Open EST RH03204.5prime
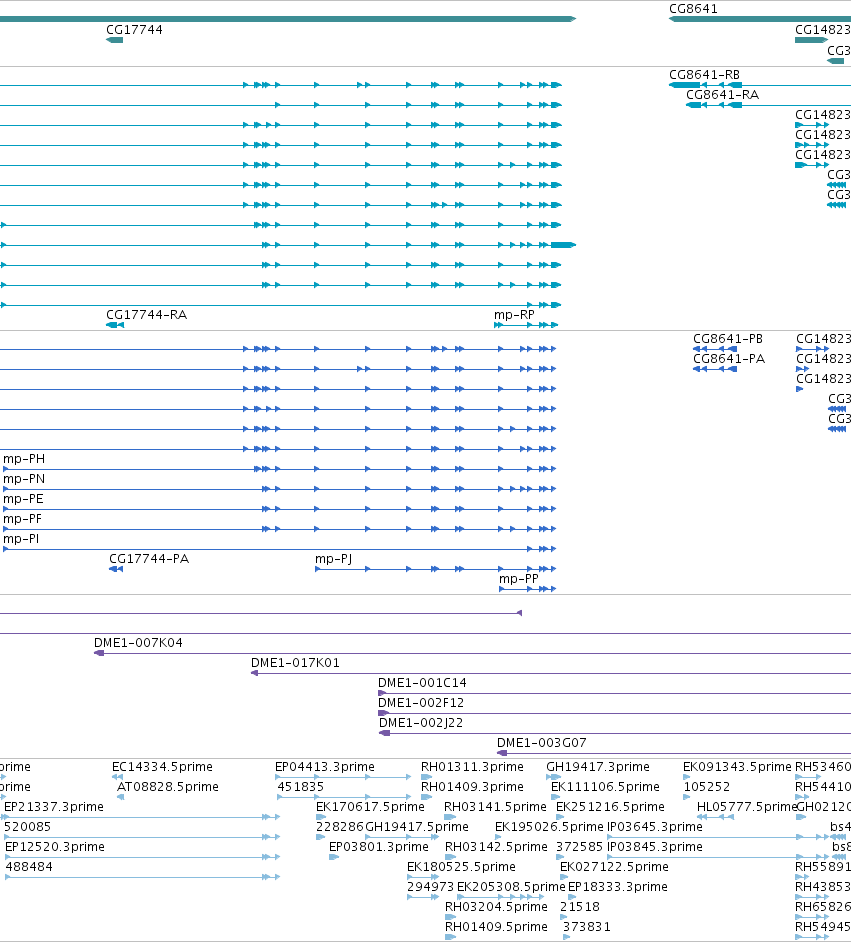 (x=496, y=907)
